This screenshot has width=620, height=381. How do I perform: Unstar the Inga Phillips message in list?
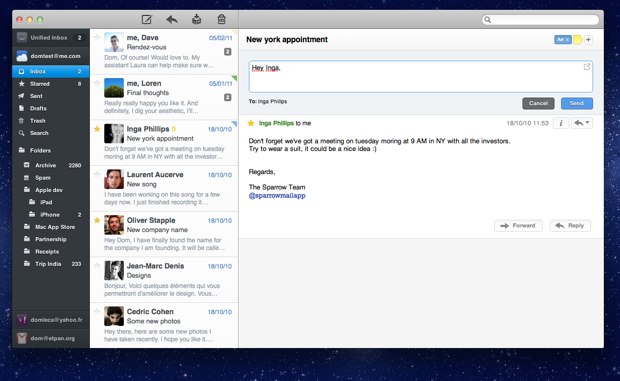tap(97, 129)
